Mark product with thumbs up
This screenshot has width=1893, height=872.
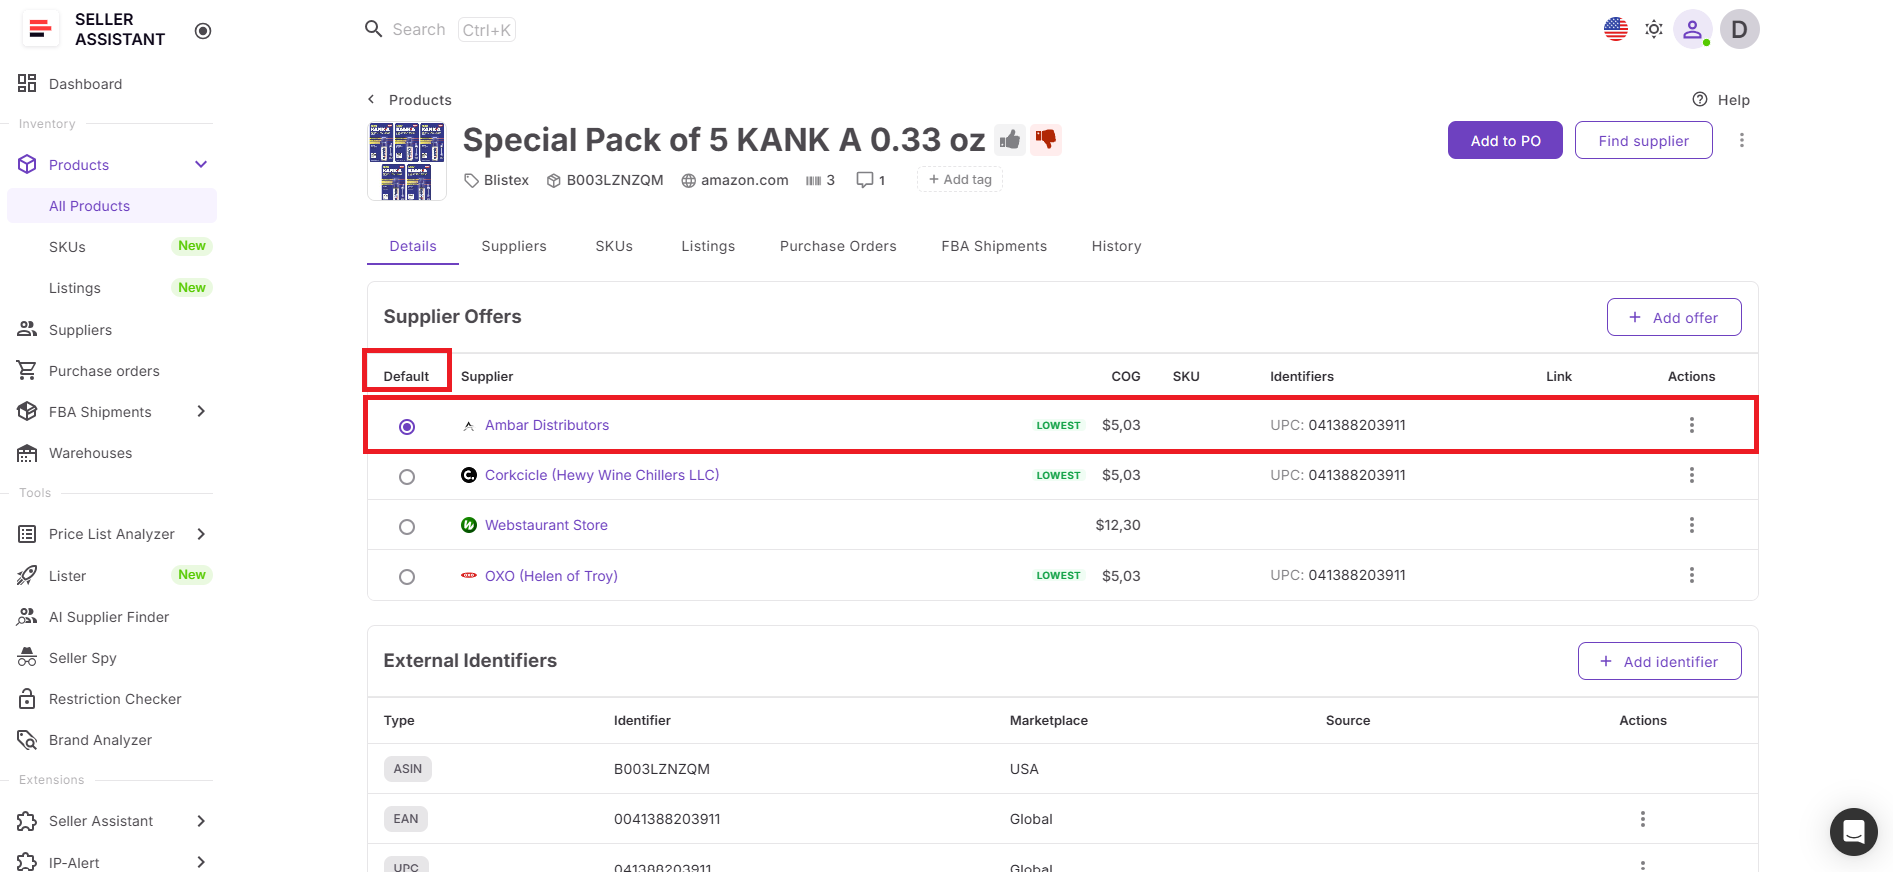pyautogui.click(x=1010, y=139)
